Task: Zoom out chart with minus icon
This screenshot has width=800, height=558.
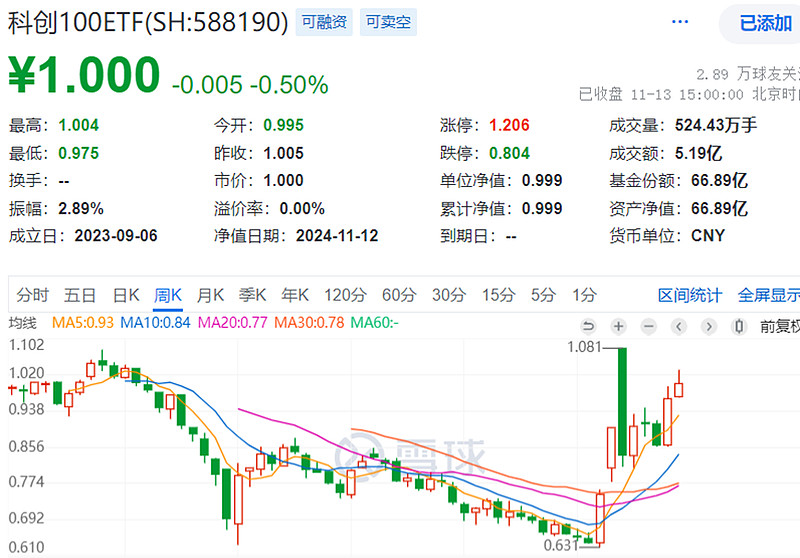Action: pyautogui.click(x=648, y=326)
